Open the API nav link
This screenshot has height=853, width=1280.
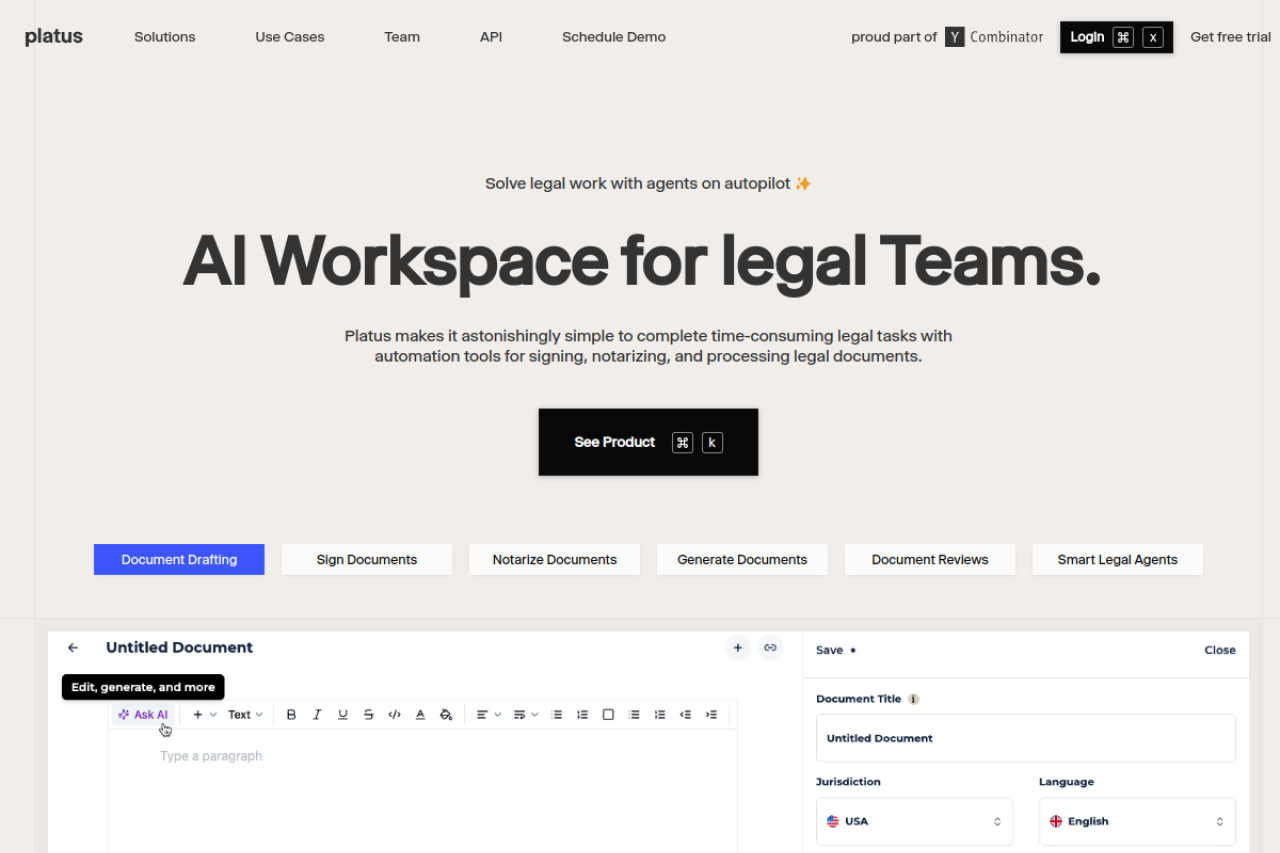coord(491,37)
